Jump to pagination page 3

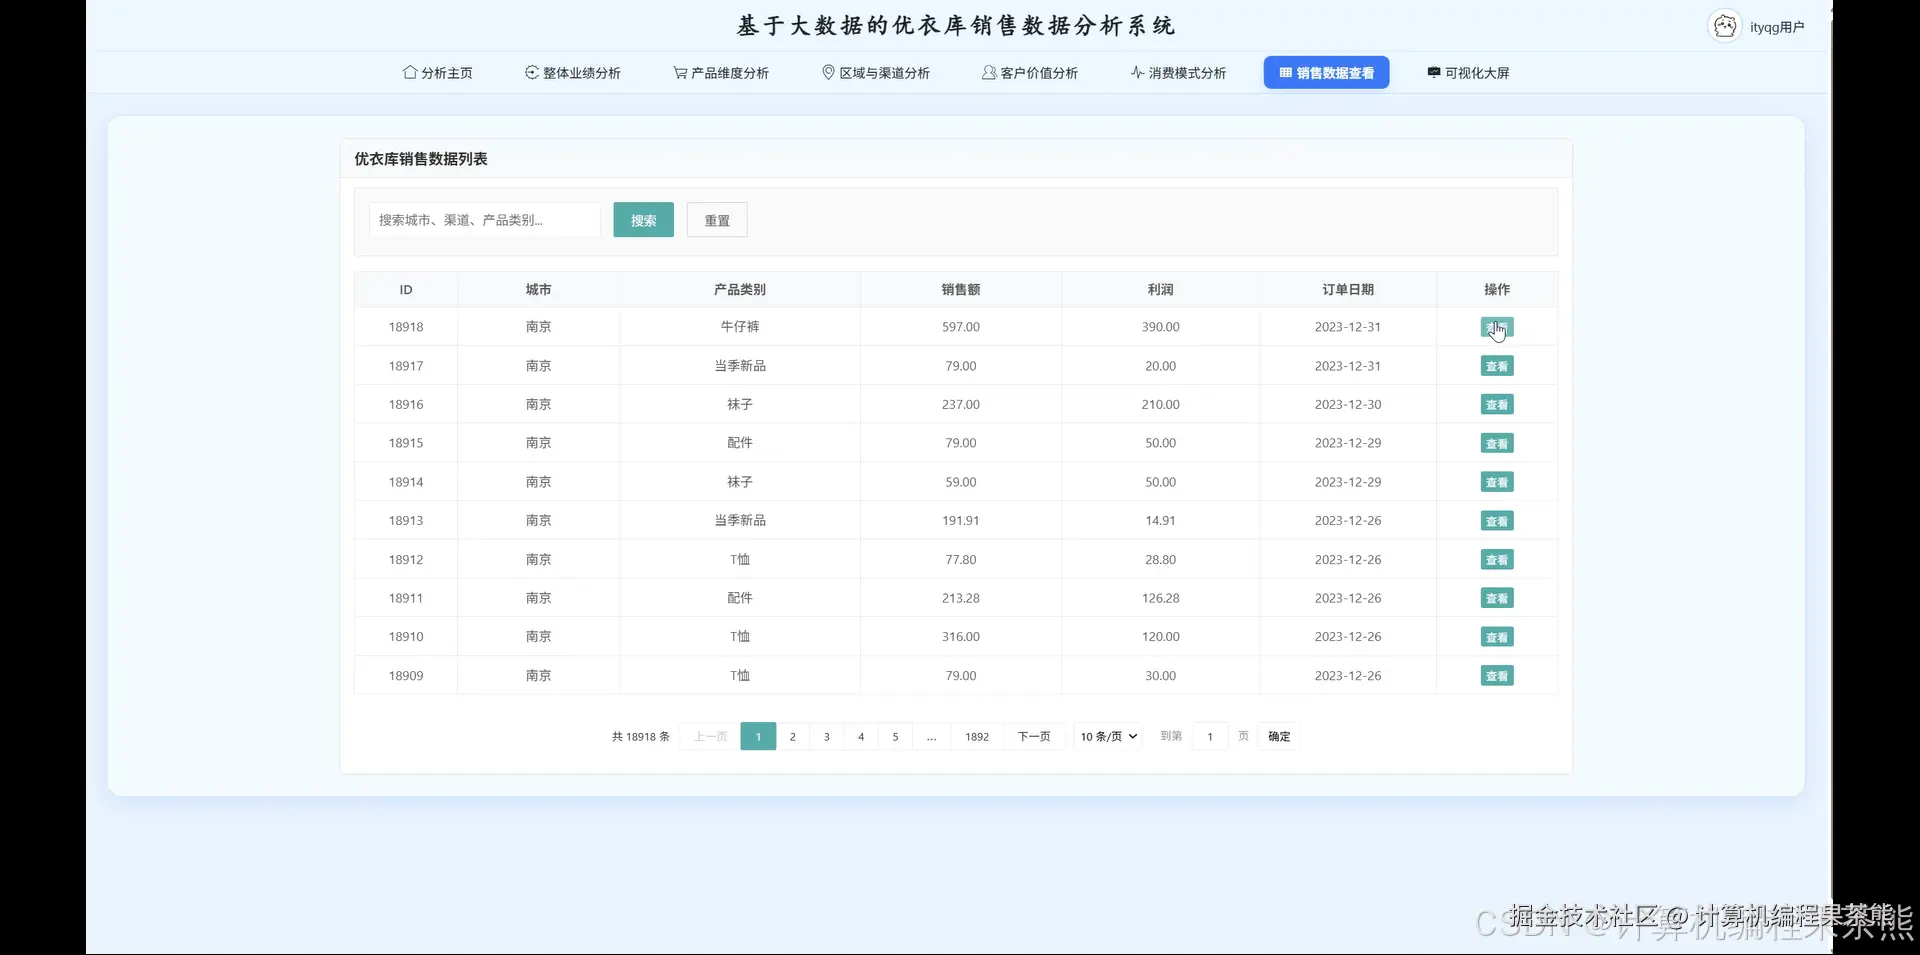pyautogui.click(x=827, y=737)
